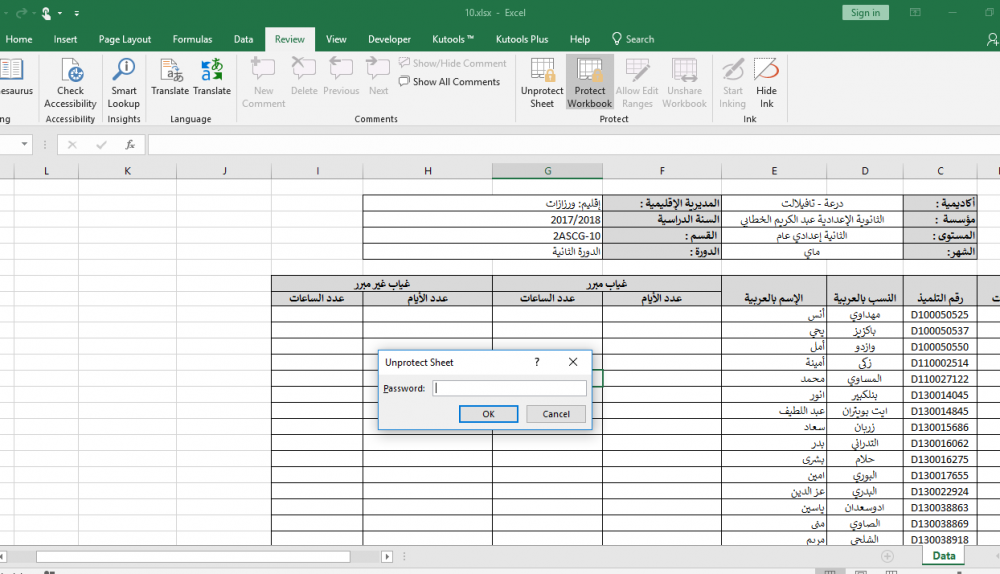This screenshot has height=574, width=1000.
Task: Select the Data sheet tab
Action: point(943,556)
